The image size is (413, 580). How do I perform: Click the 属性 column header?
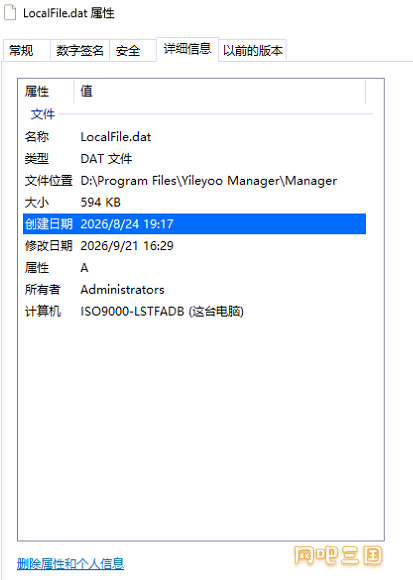[x=48, y=91]
